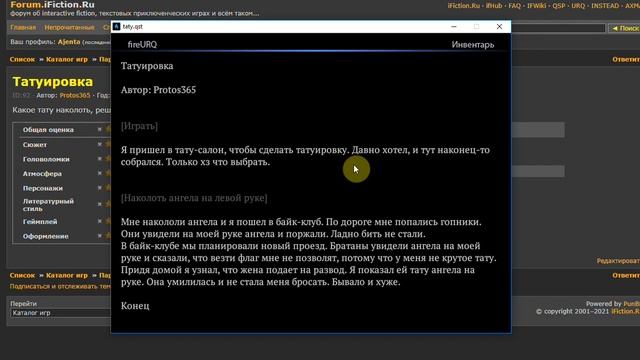
Task: Click the taty.qst app icon in title bar
Action: [116, 27]
